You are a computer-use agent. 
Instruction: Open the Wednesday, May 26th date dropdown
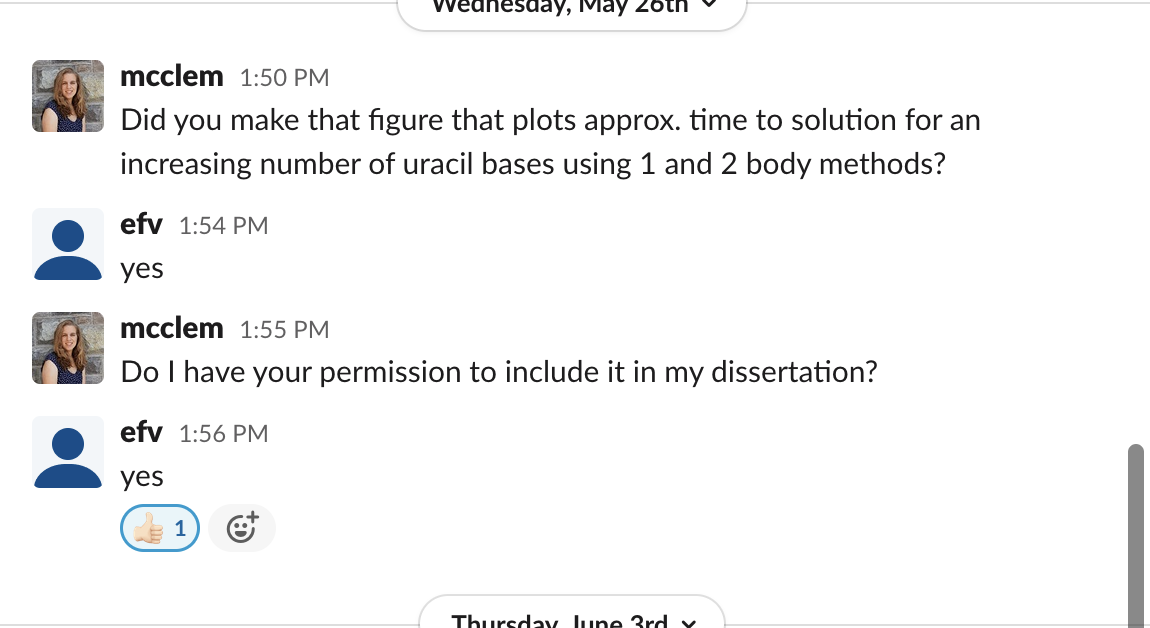pyautogui.click(x=572, y=9)
